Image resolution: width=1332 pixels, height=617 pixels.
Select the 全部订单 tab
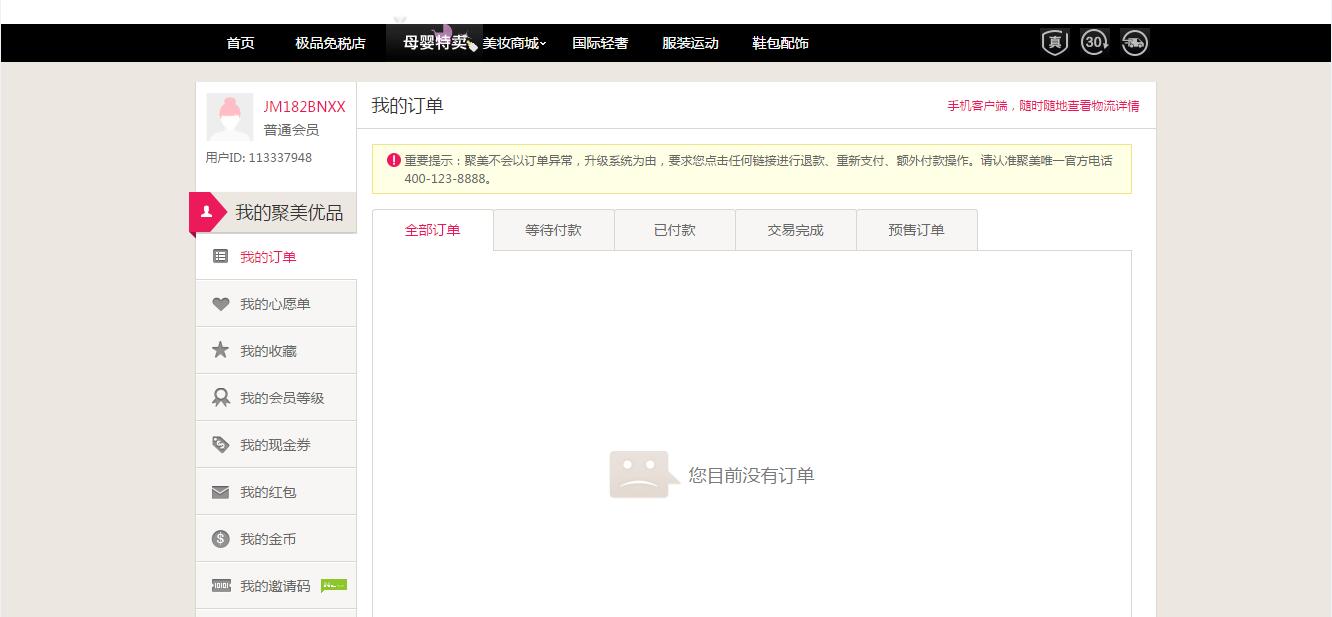point(433,230)
